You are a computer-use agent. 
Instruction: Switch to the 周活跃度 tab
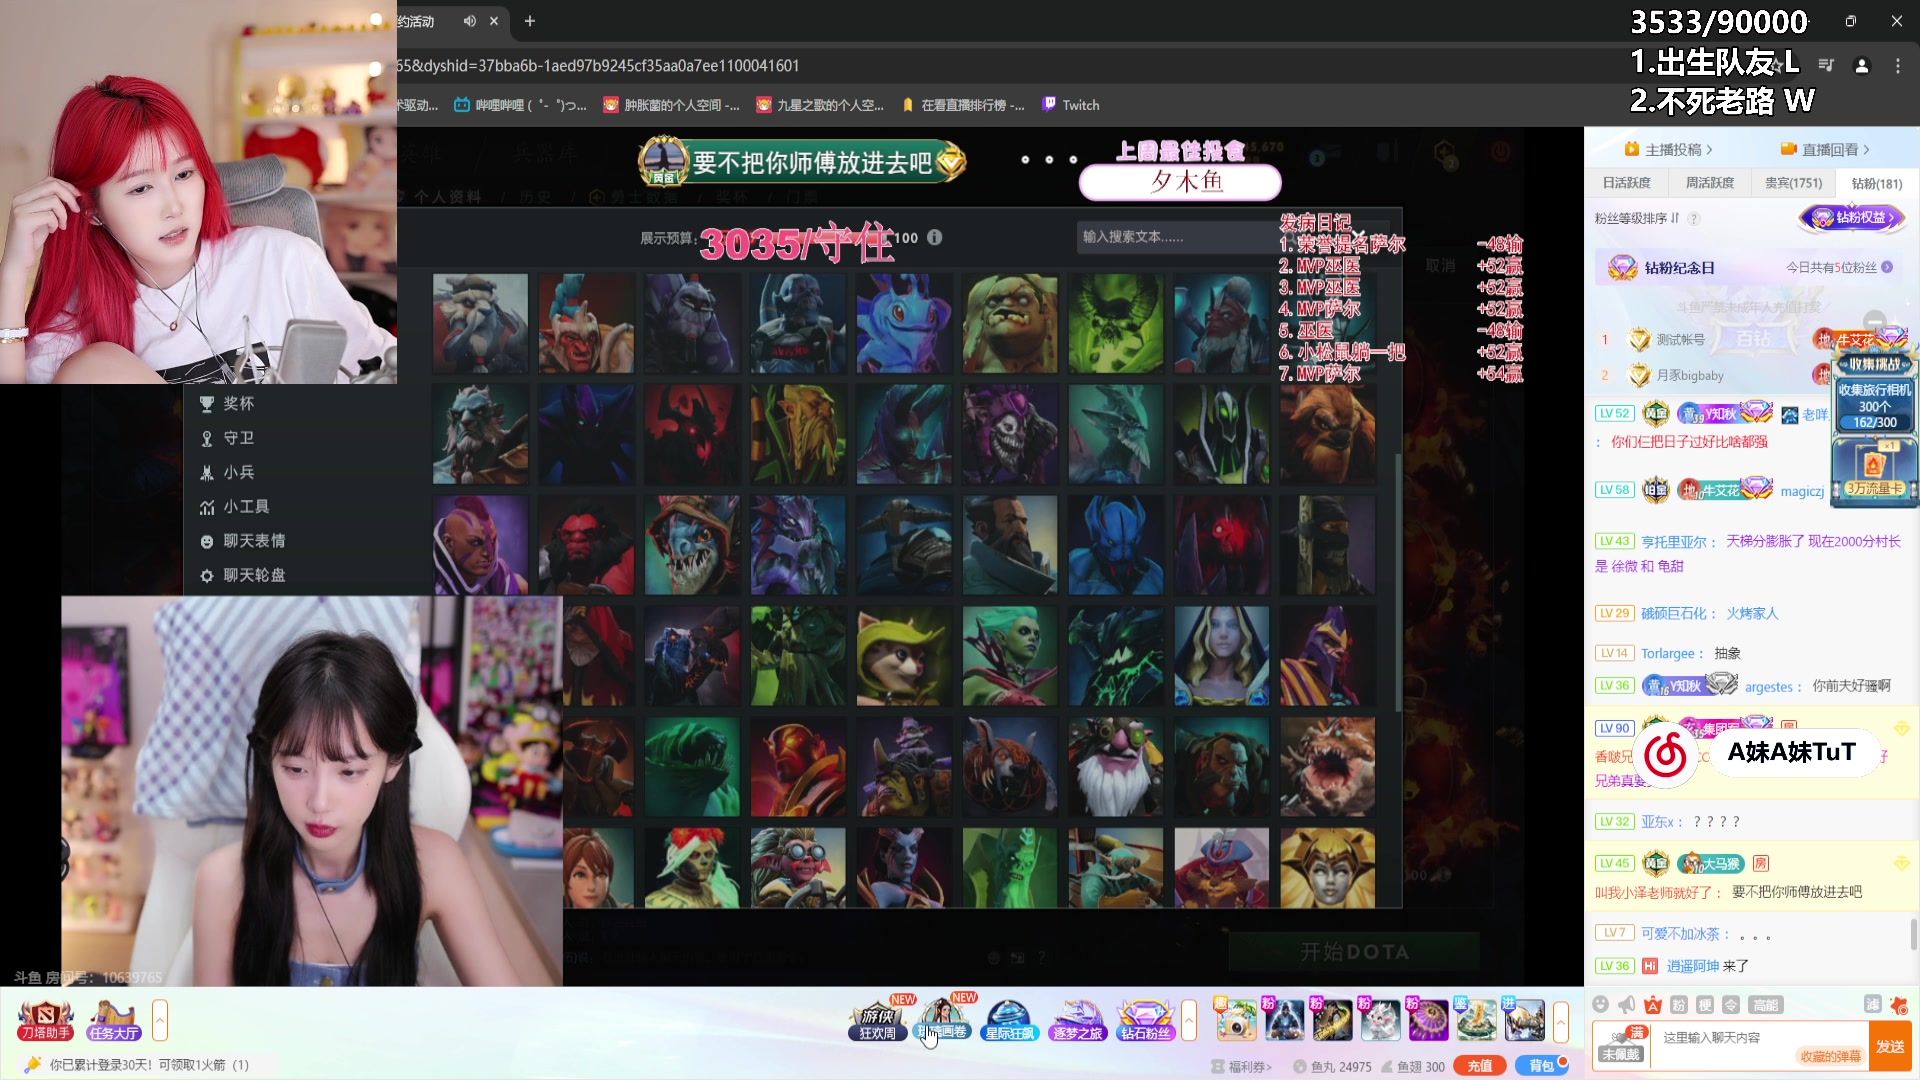tap(1710, 183)
